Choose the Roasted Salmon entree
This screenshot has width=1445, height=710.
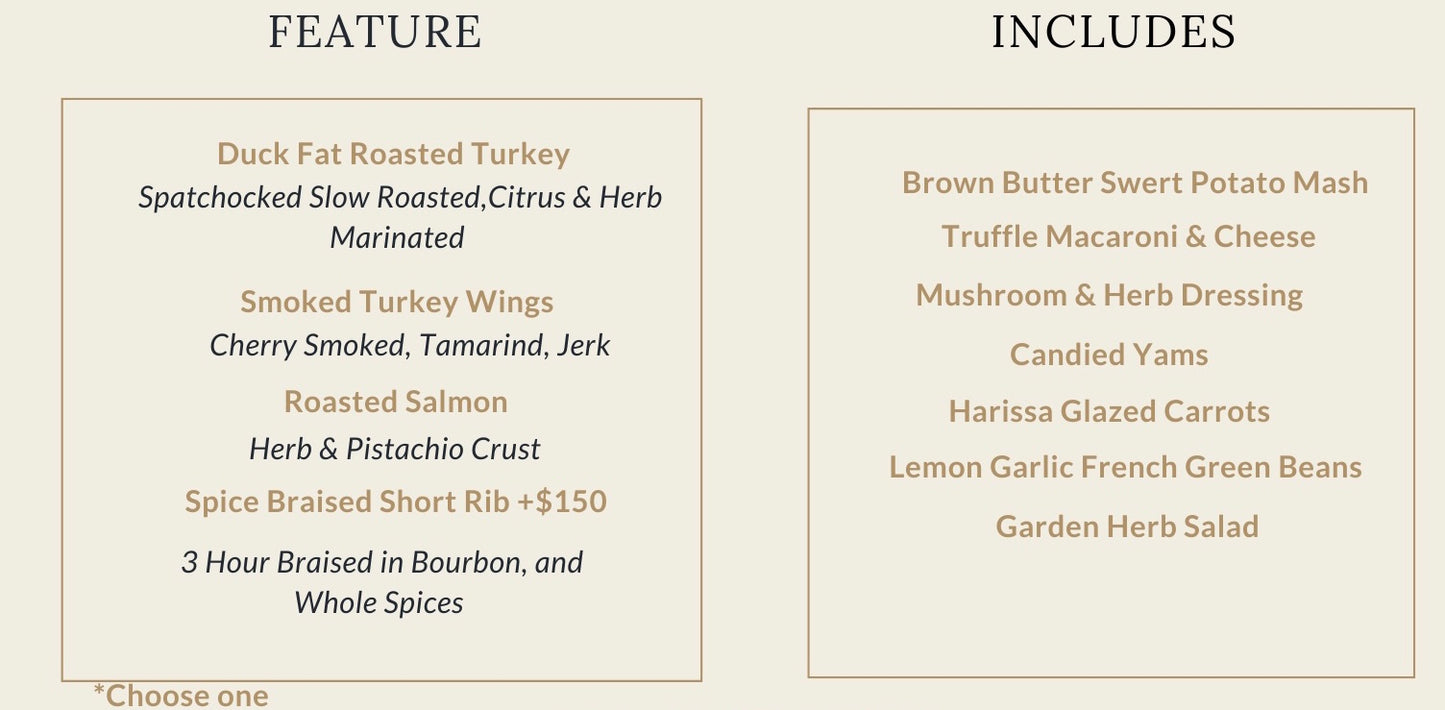[x=396, y=401]
